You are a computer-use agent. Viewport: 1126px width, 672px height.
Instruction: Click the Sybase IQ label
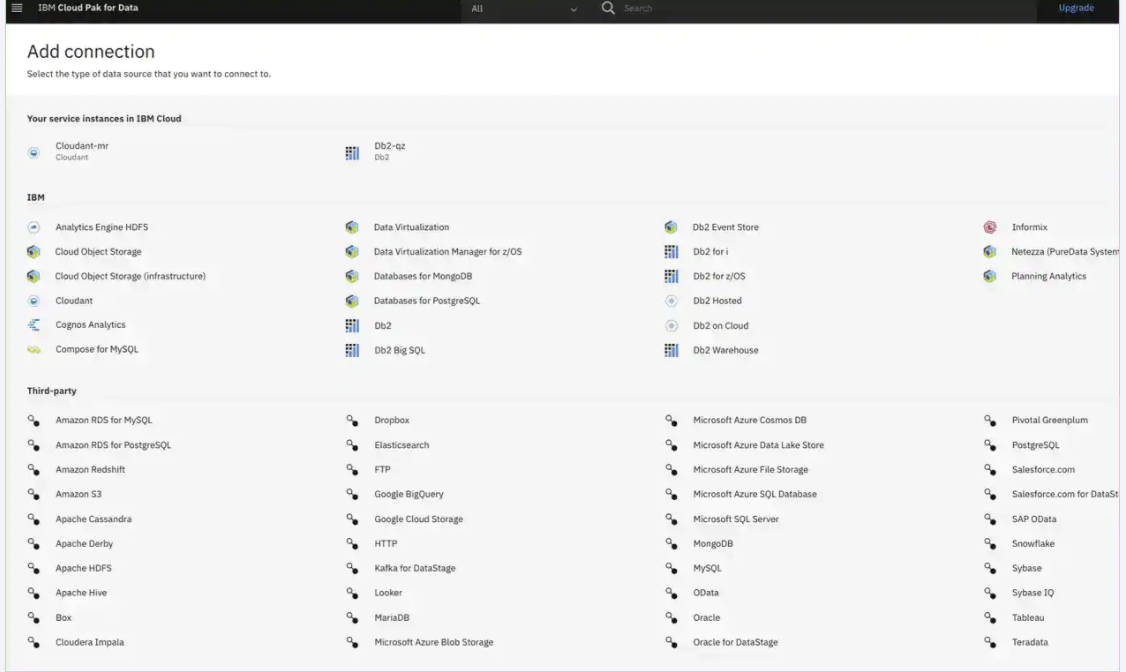click(x=1033, y=593)
